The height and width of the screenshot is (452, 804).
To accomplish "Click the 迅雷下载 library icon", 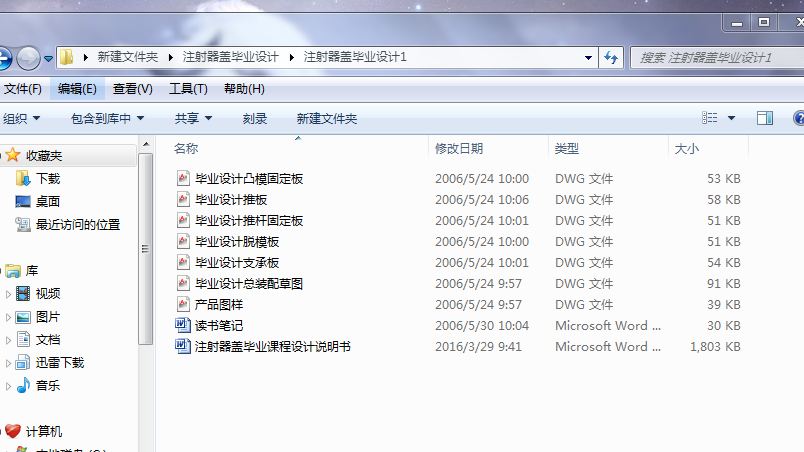I will [23, 362].
